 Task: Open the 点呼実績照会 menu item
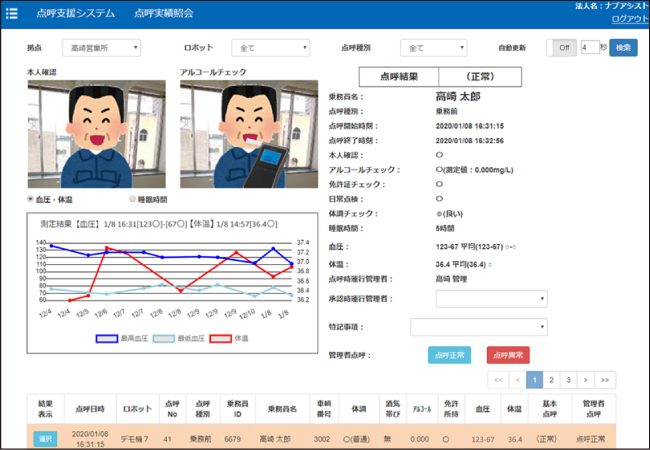coord(163,13)
